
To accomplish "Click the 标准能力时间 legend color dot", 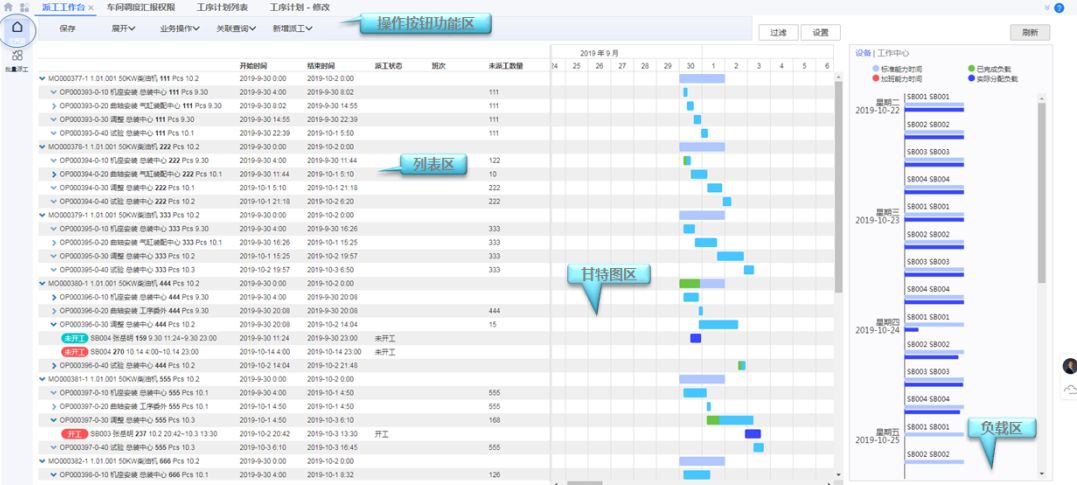I will click(875, 69).
